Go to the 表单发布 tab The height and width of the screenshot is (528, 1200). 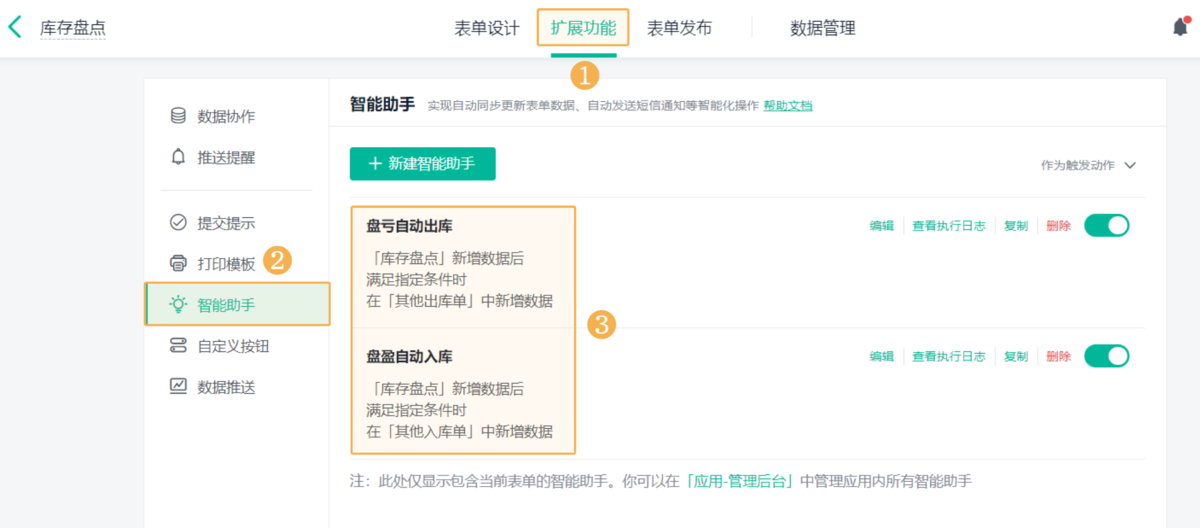point(679,28)
